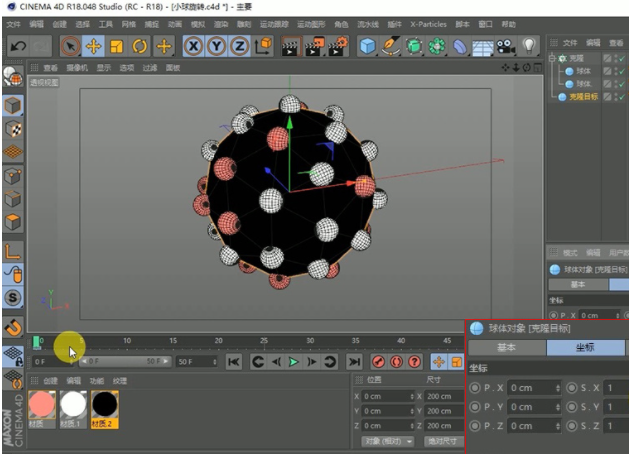629x454 pixels.
Task: Click the end frame 50 F stepper
Action: tap(215, 362)
